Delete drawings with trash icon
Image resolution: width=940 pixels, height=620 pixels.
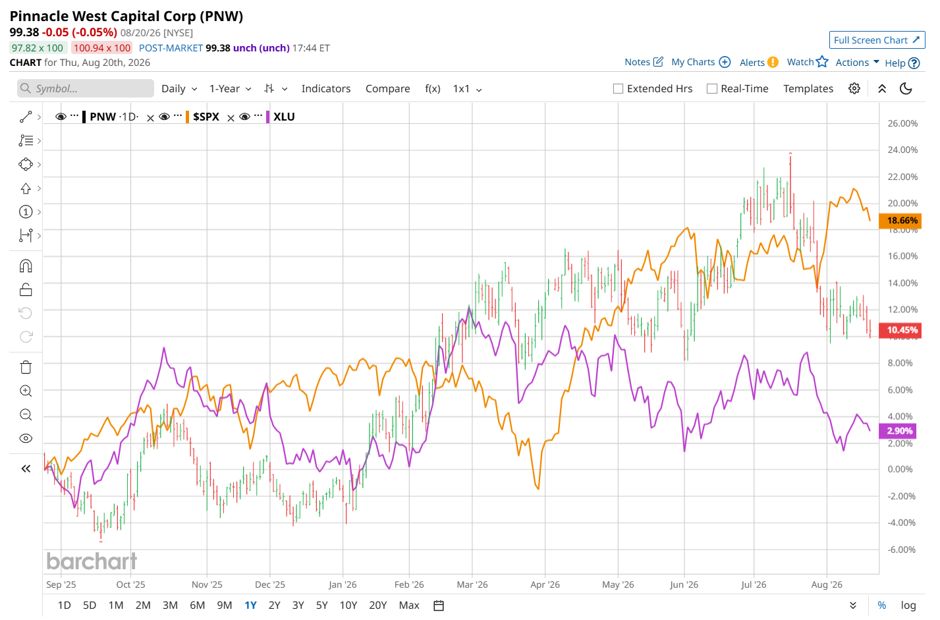click(x=26, y=367)
